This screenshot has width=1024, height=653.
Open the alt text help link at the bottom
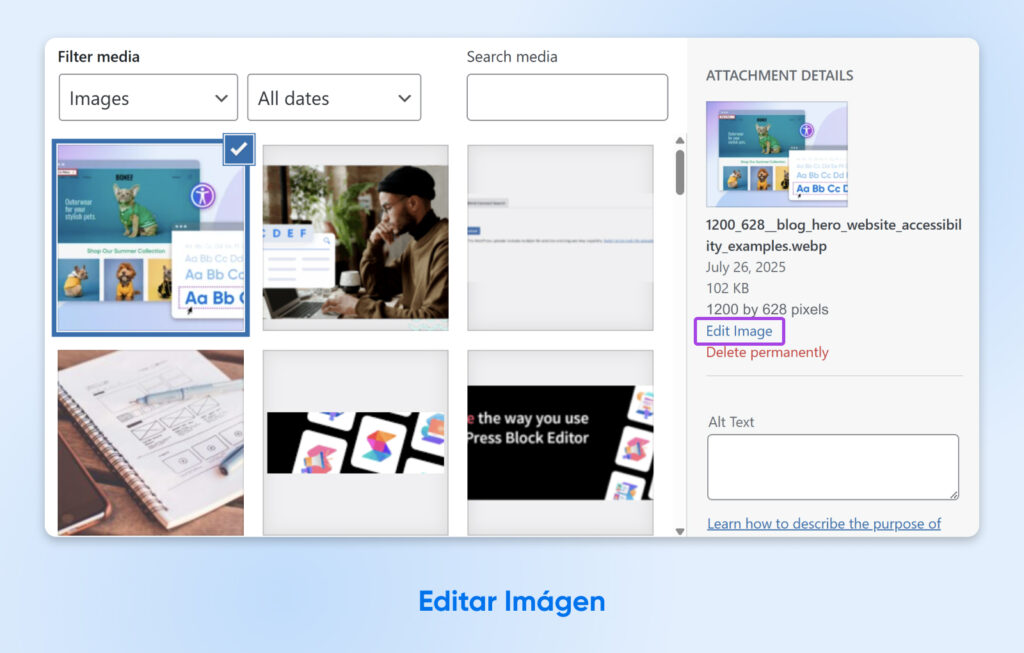pos(824,523)
